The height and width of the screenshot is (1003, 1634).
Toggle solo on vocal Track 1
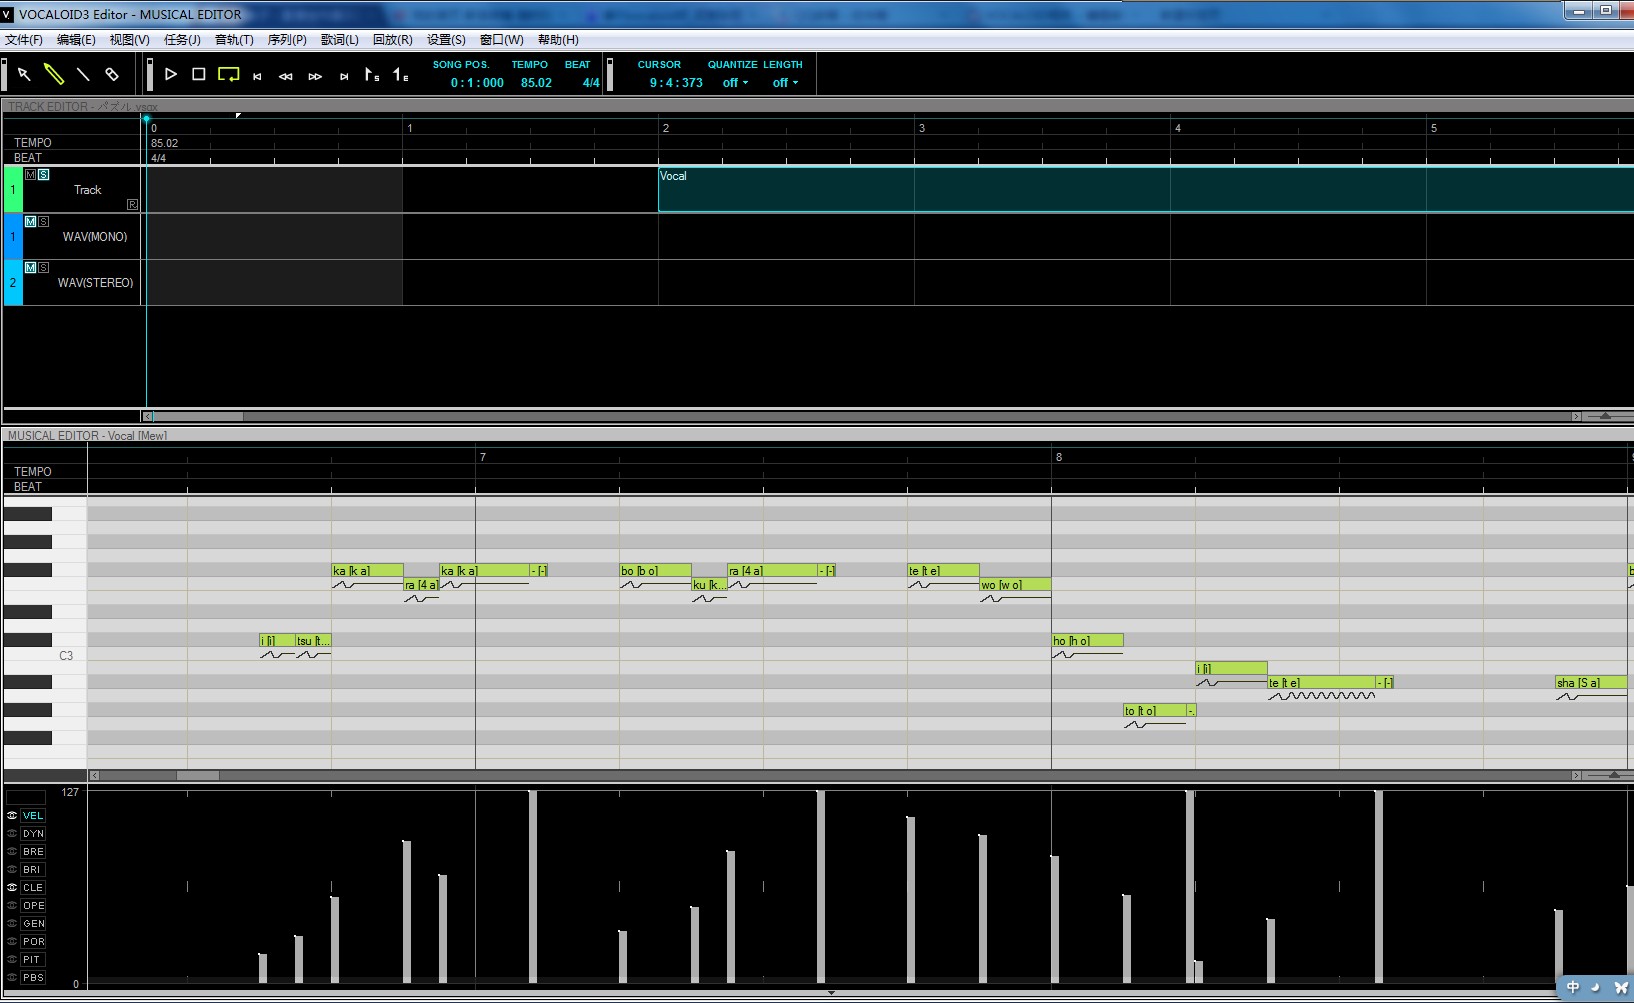43,175
